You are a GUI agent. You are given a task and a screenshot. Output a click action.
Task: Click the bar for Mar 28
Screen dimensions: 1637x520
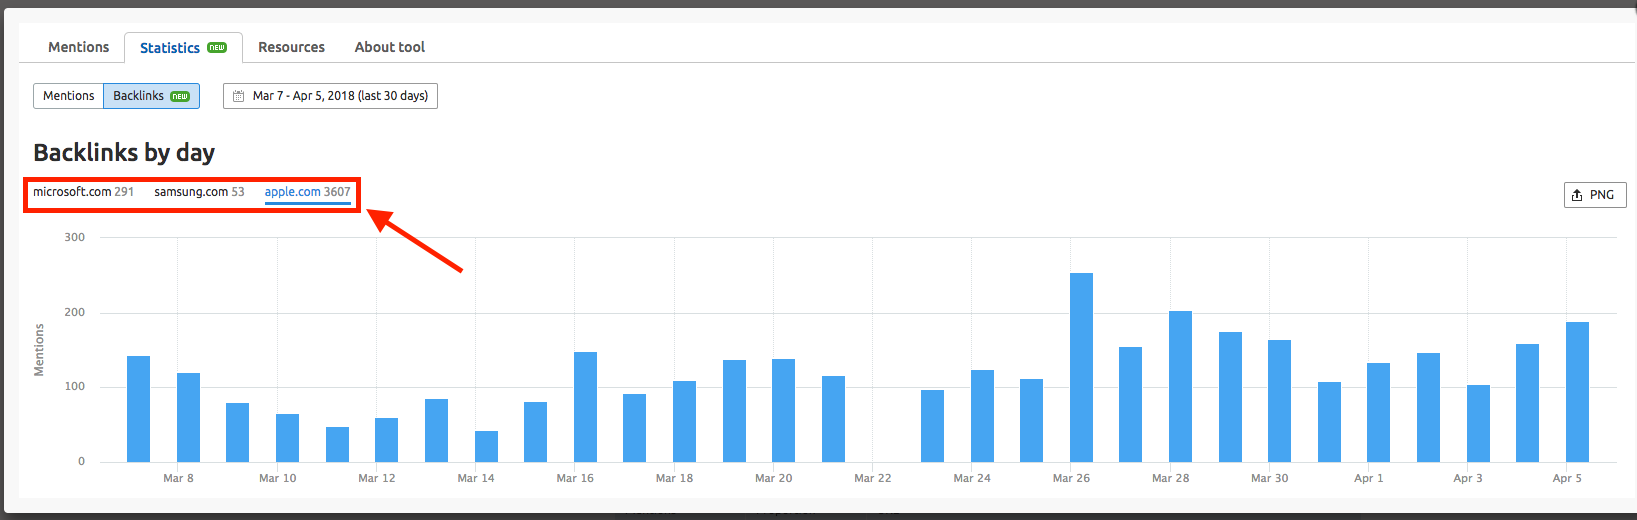(x=1180, y=386)
